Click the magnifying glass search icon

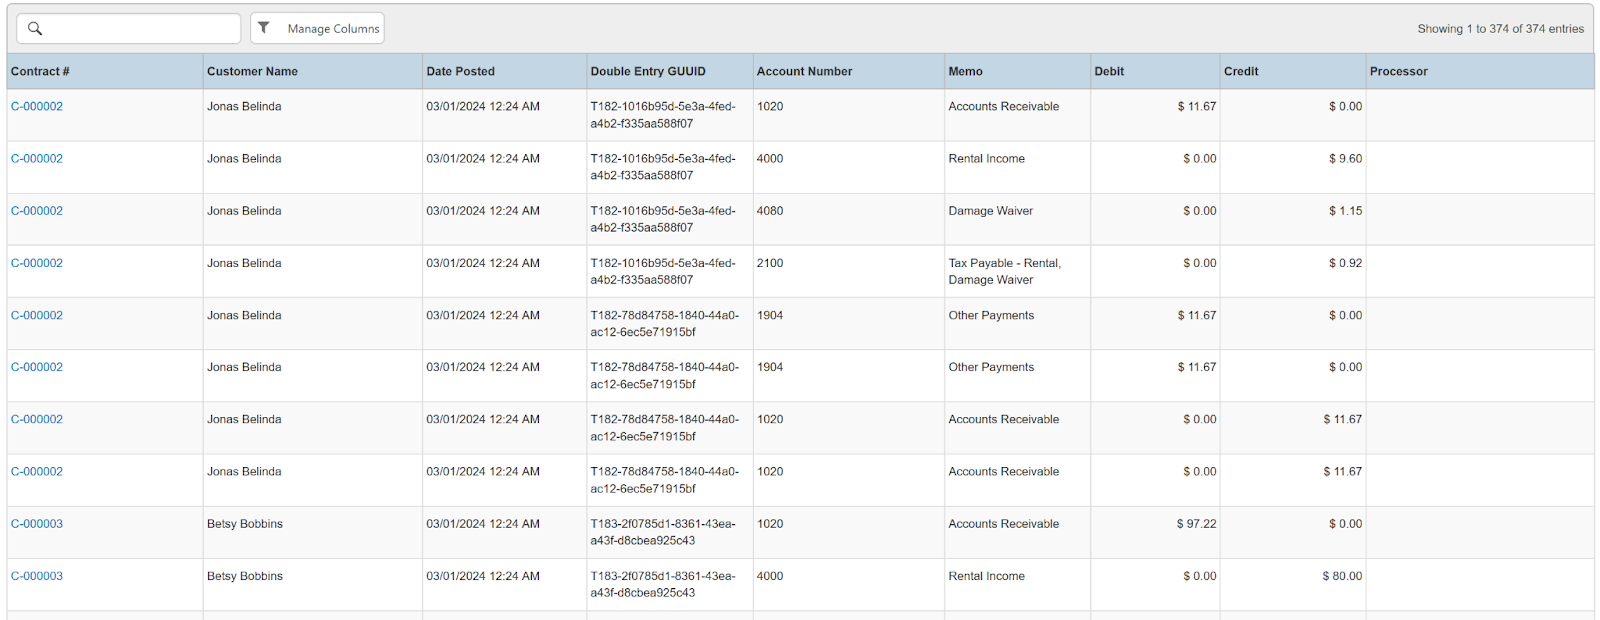(35, 29)
